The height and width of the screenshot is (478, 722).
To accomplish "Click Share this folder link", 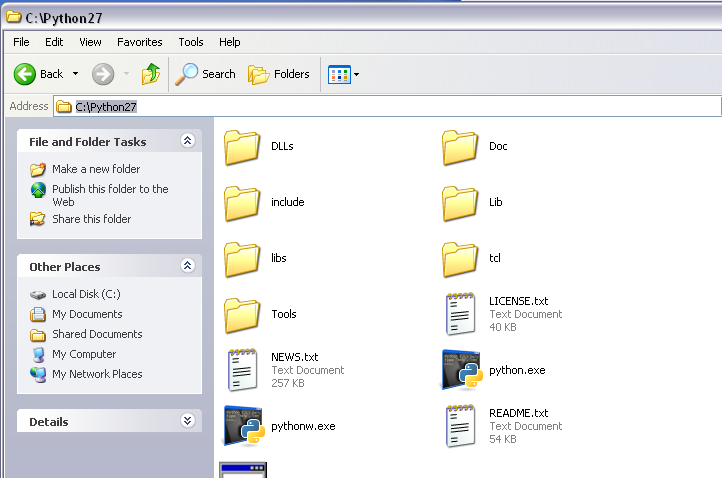I will point(92,219).
